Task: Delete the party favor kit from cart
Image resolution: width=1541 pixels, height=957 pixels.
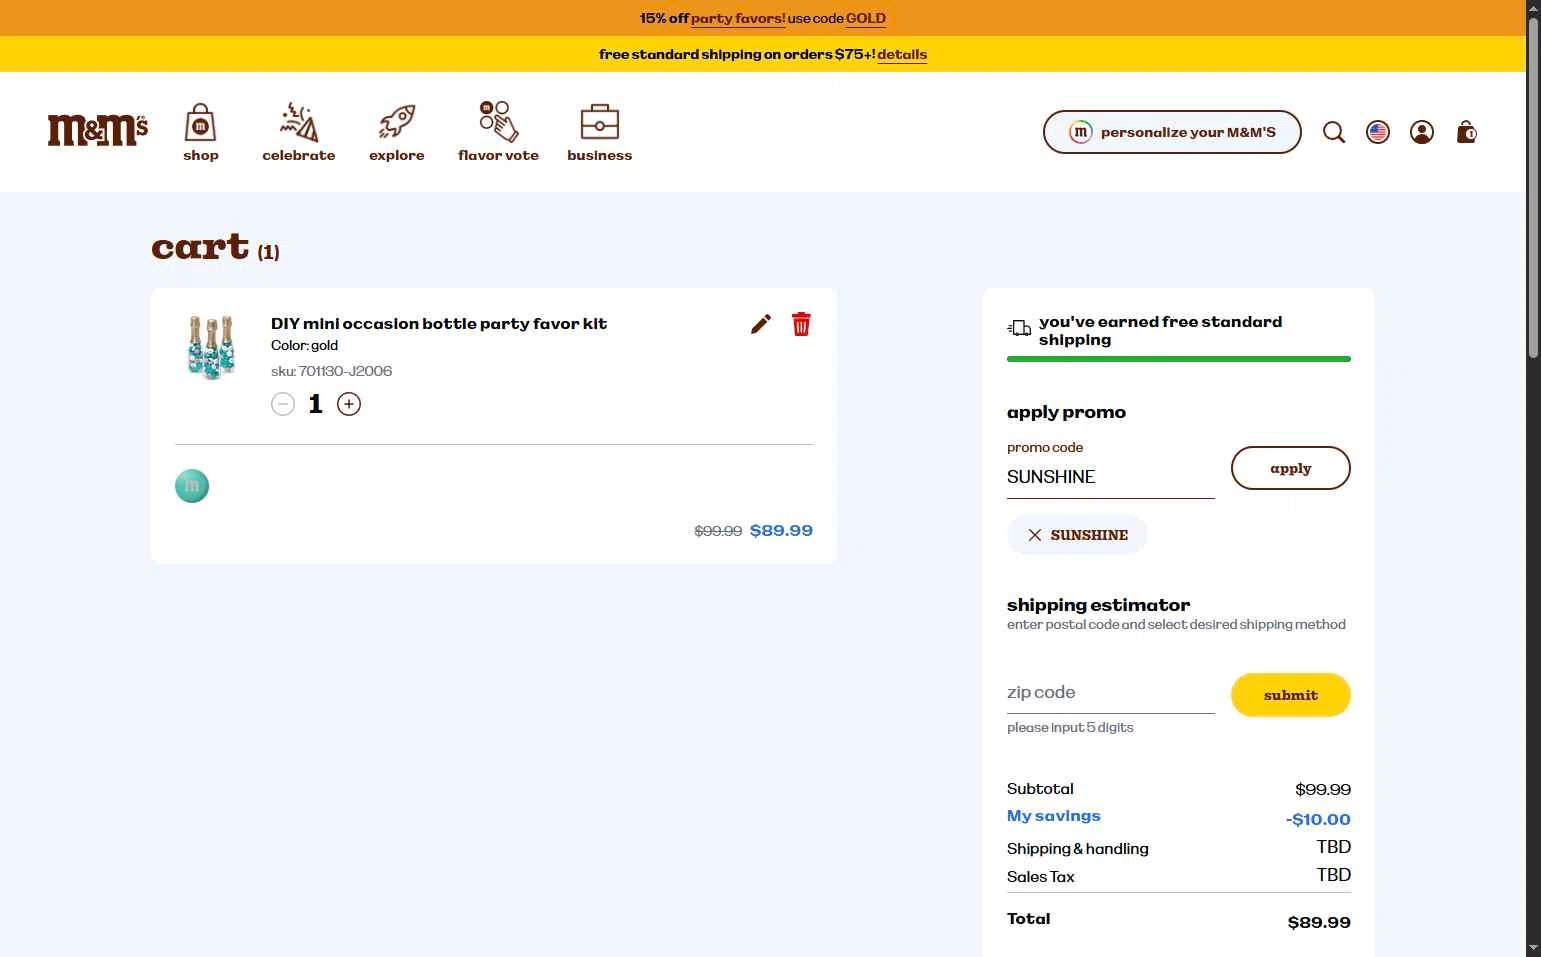Action: [x=801, y=324]
